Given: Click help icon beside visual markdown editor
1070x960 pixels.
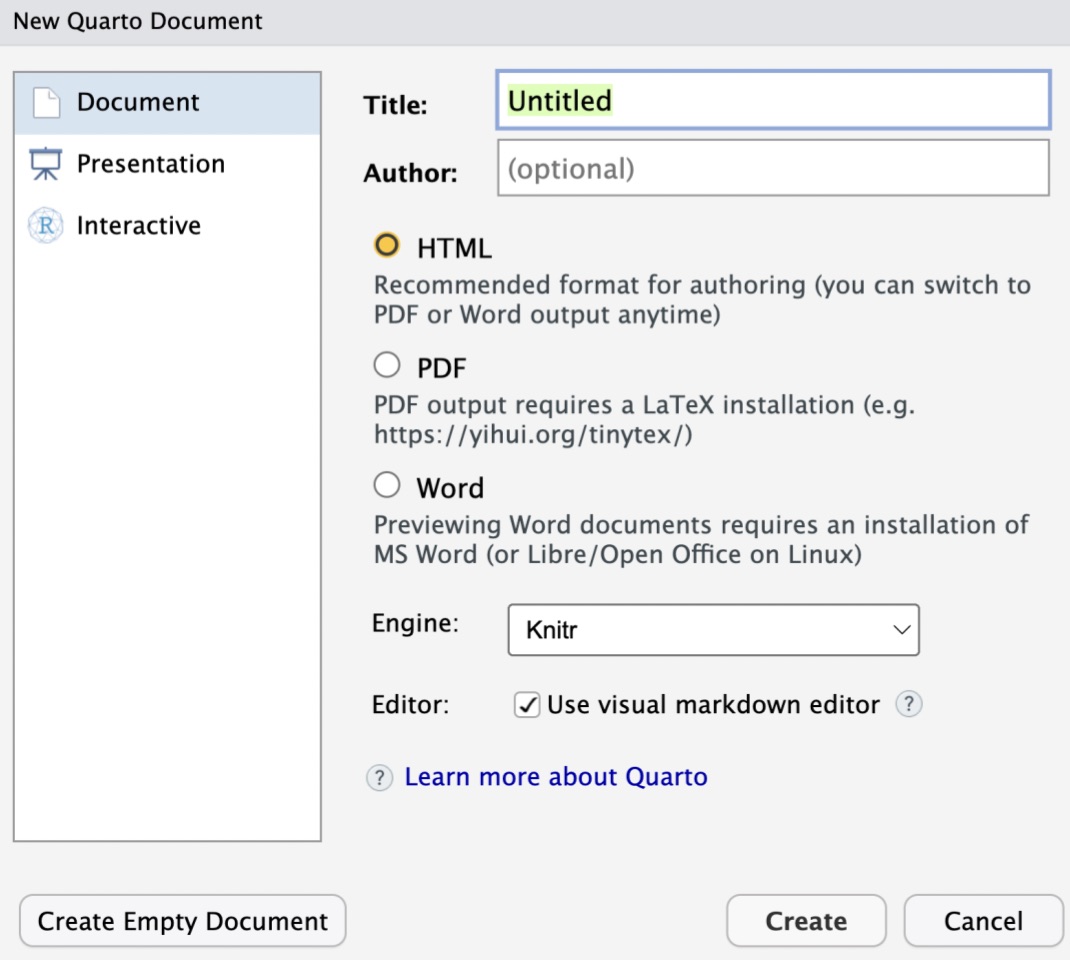Looking at the screenshot, I should click(x=908, y=705).
